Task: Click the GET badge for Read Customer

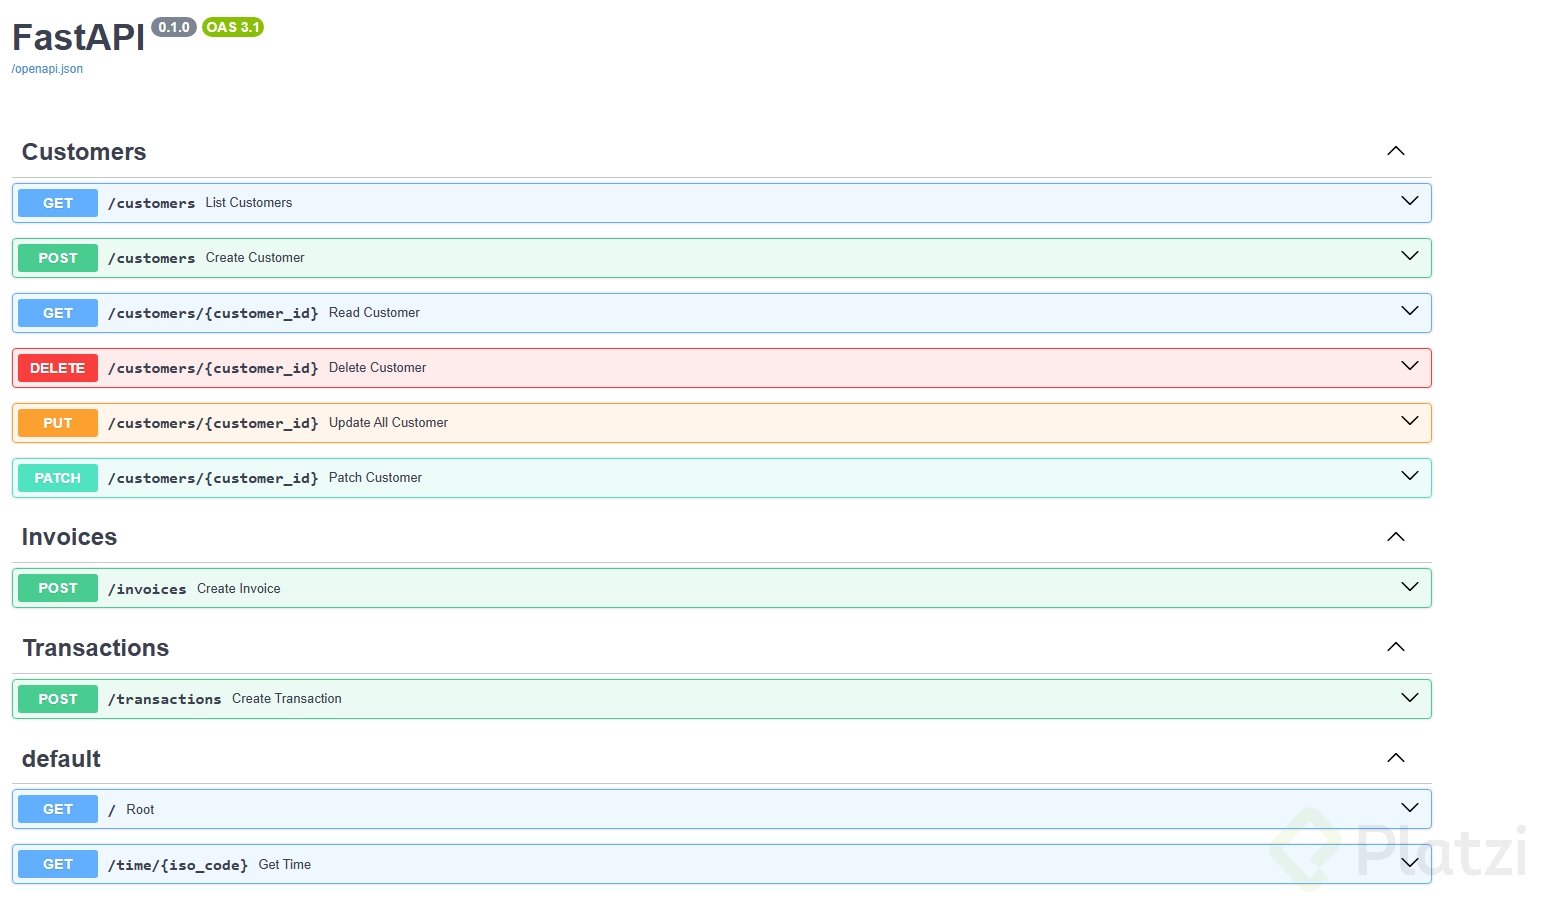Action: pyautogui.click(x=58, y=313)
